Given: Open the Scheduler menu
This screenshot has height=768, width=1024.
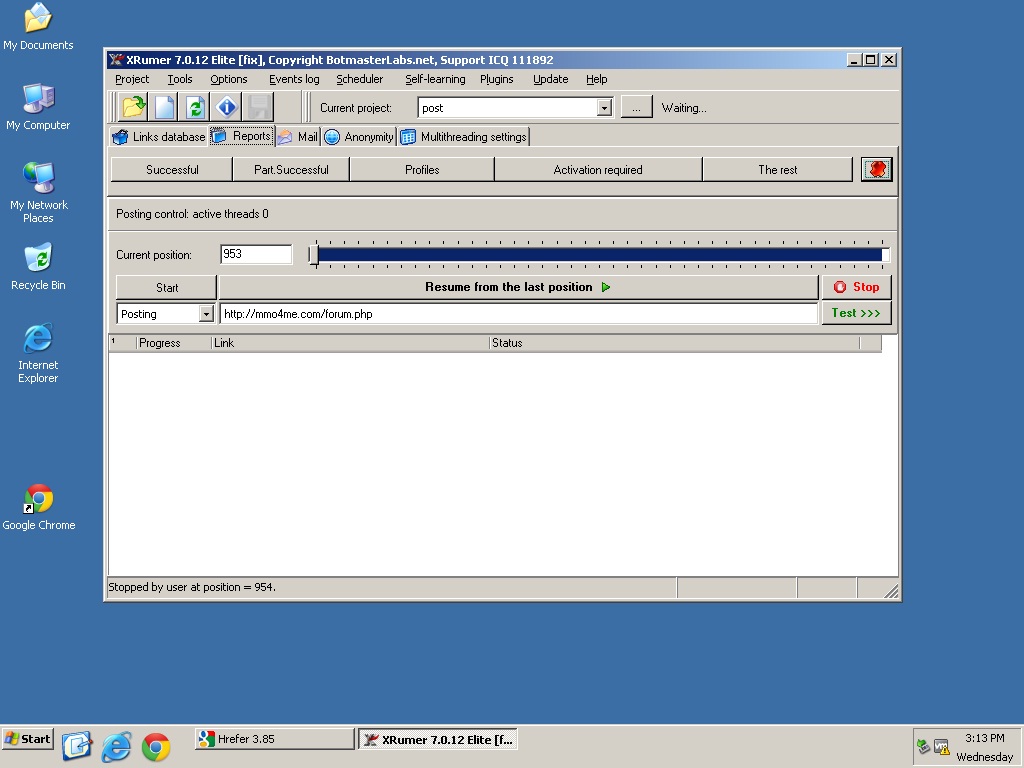Looking at the screenshot, I should (359, 79).
